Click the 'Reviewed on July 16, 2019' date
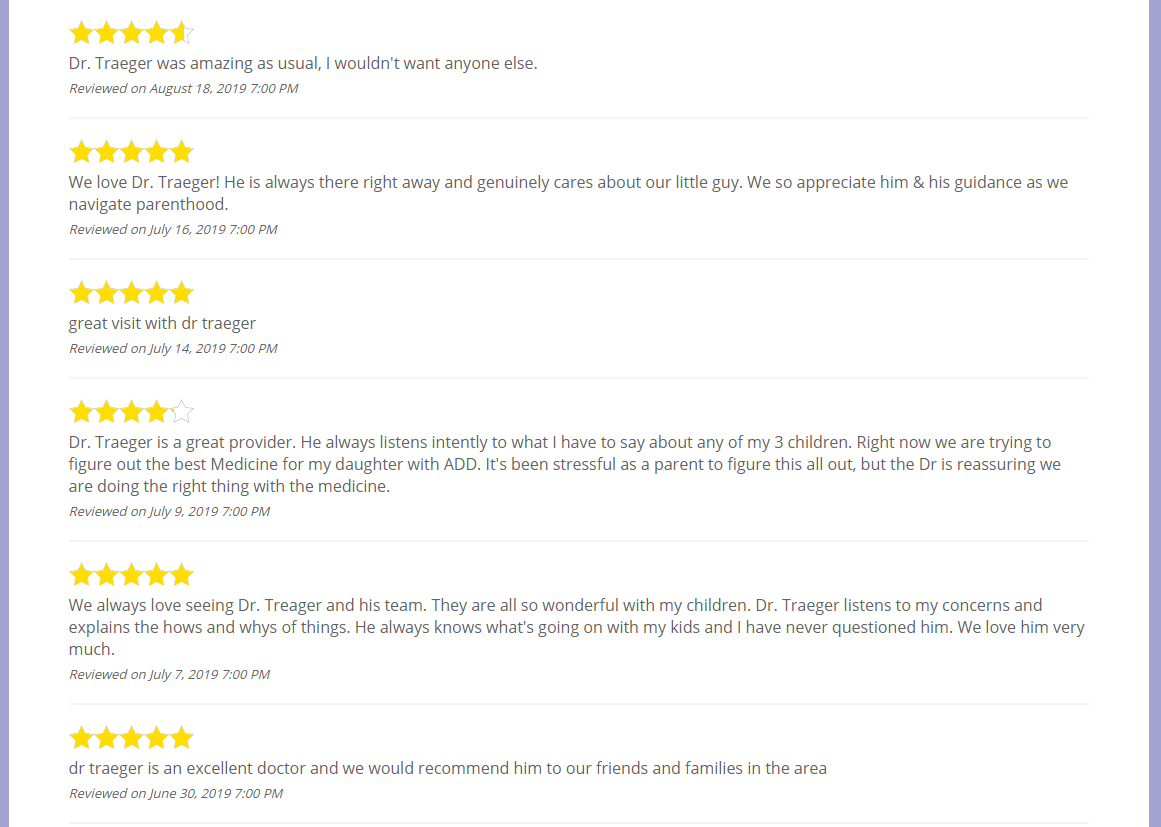This screenshot has width=1161, height=827. tap(173, 230)
